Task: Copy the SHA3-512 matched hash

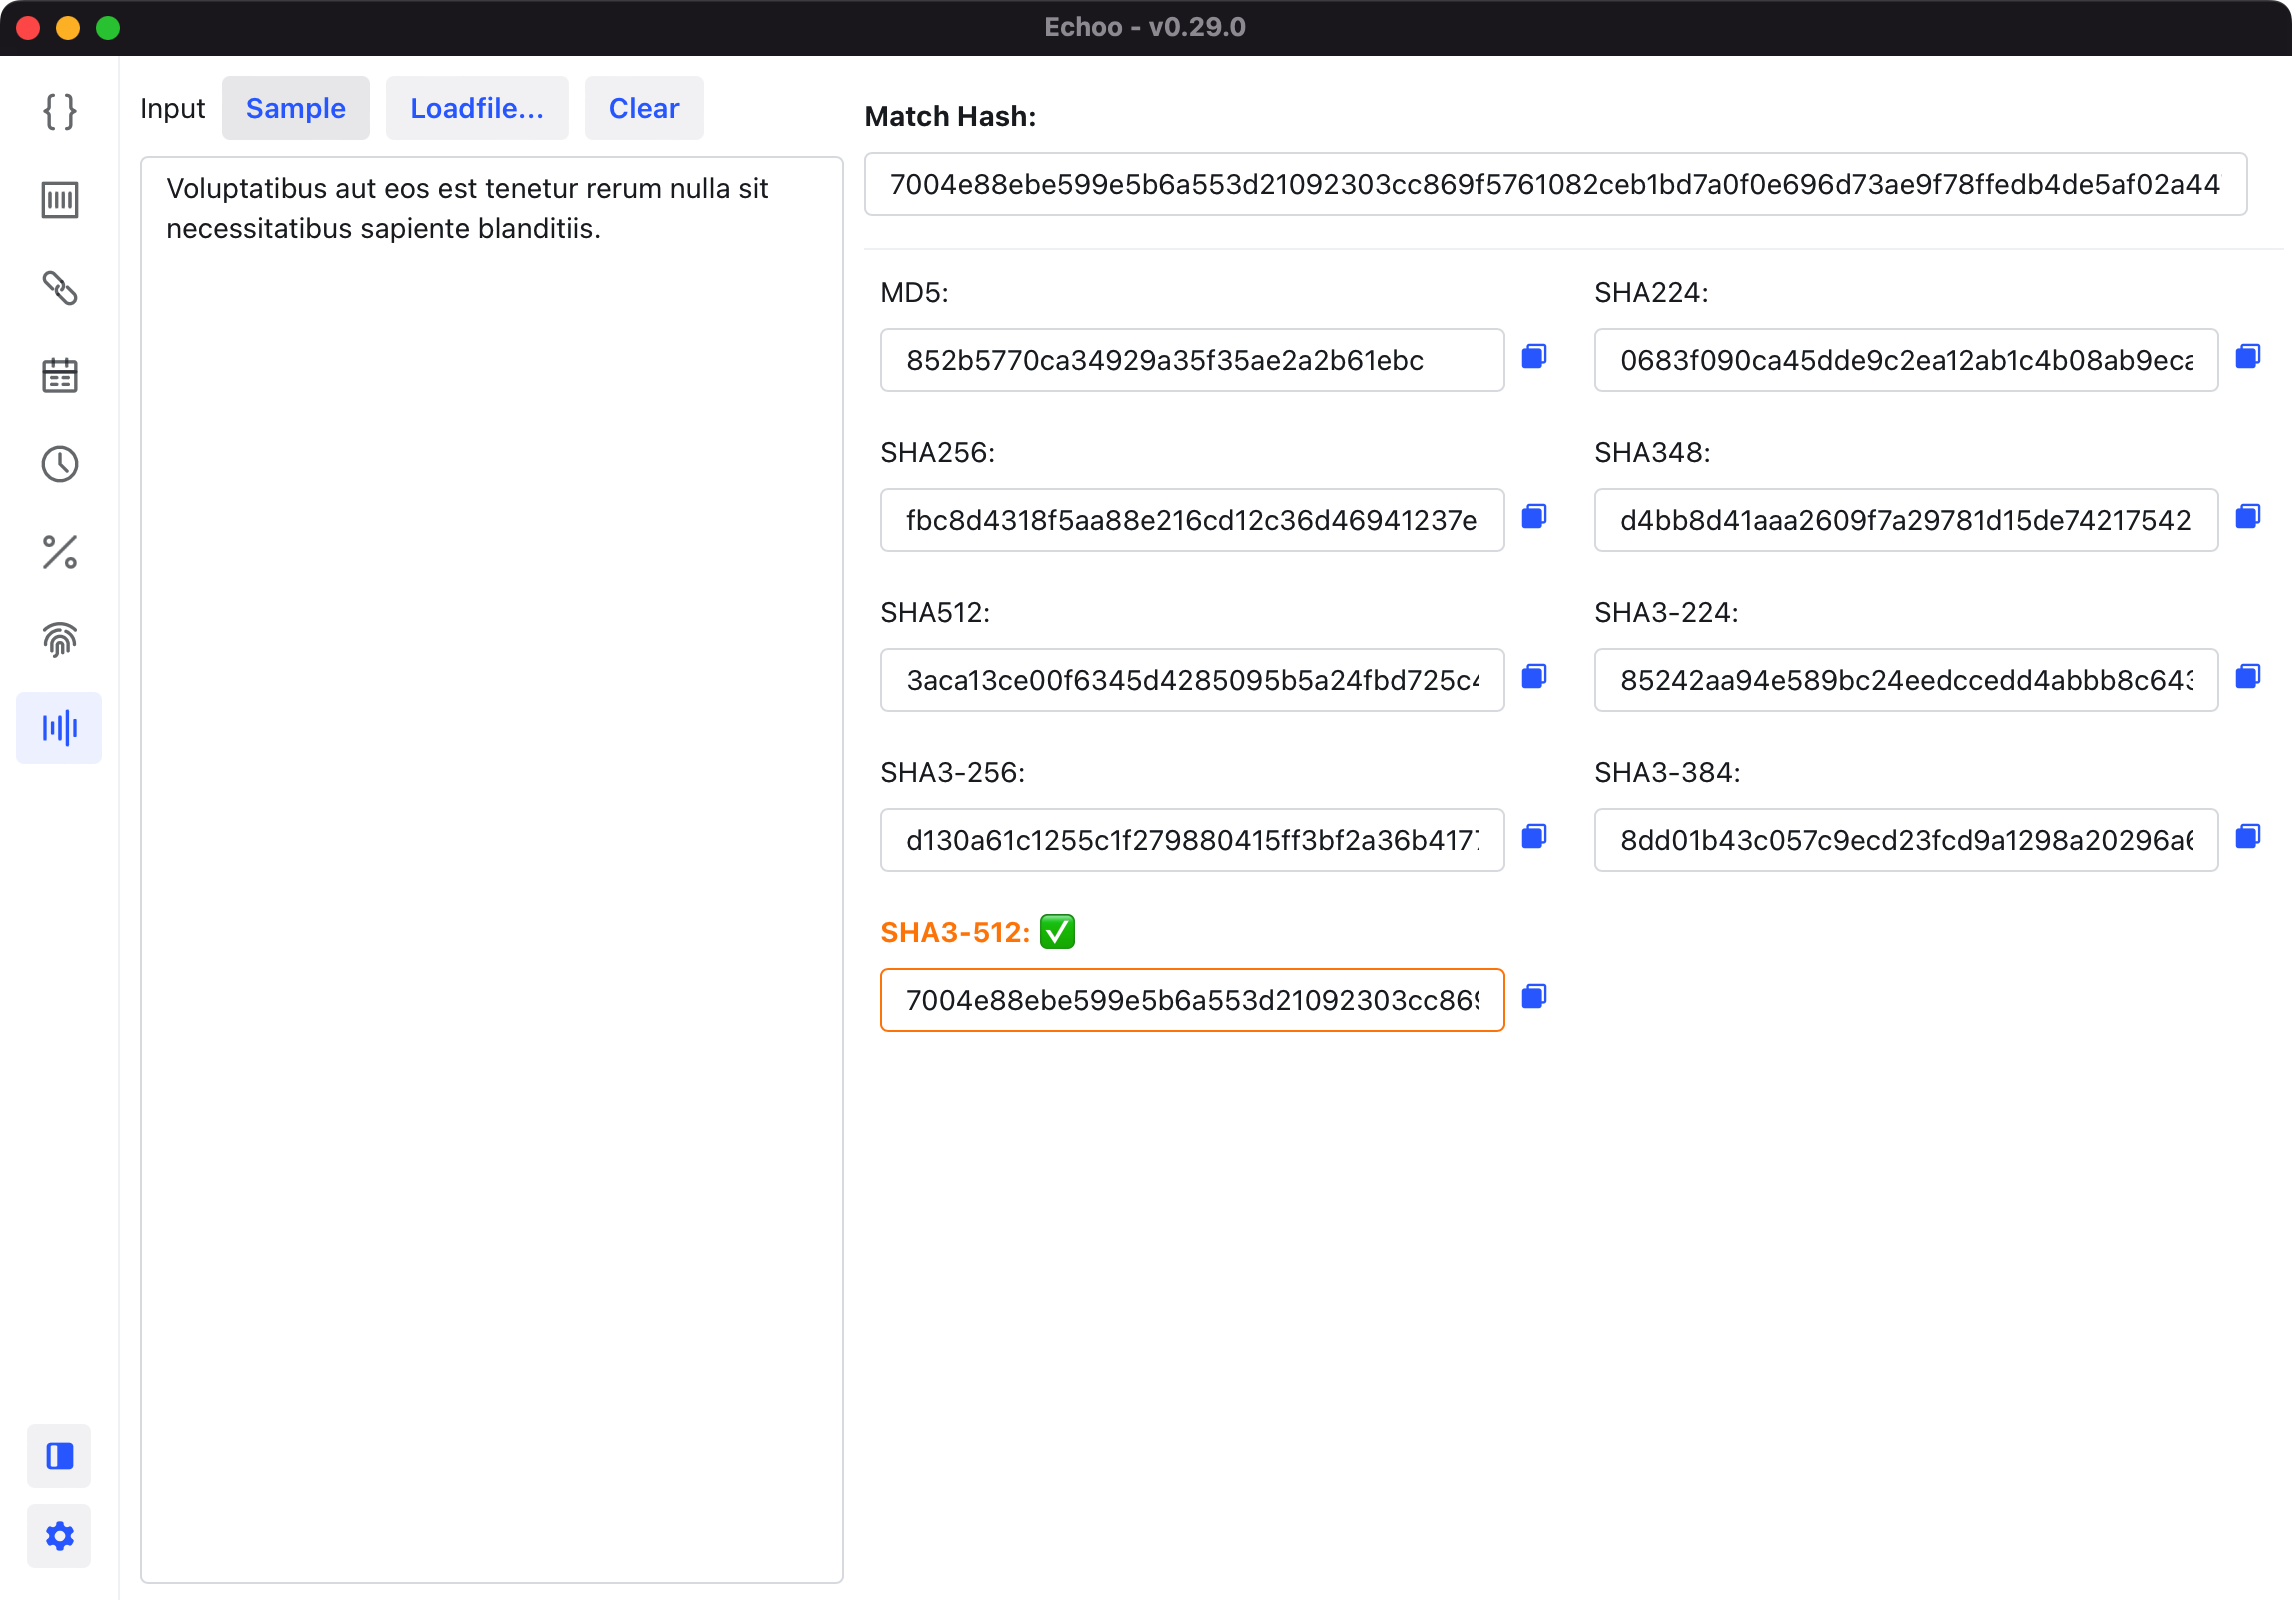Action: pyautogui.click(x=1534, y=997)
